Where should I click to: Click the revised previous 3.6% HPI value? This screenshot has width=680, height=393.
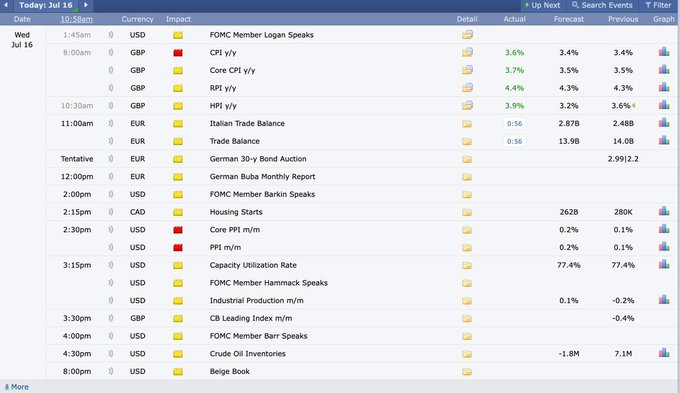pos(621,106)
